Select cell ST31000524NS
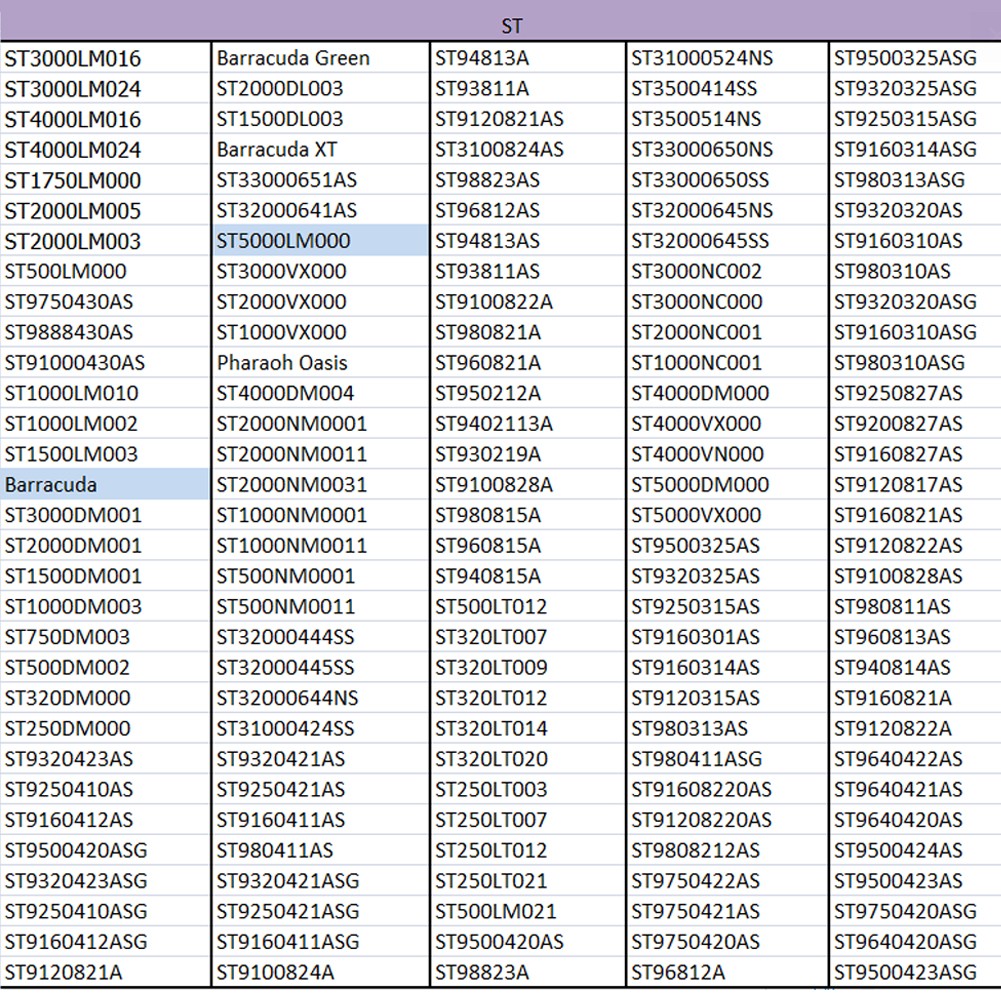This screenshot has width=1001, height=1001. click(727, 58)
